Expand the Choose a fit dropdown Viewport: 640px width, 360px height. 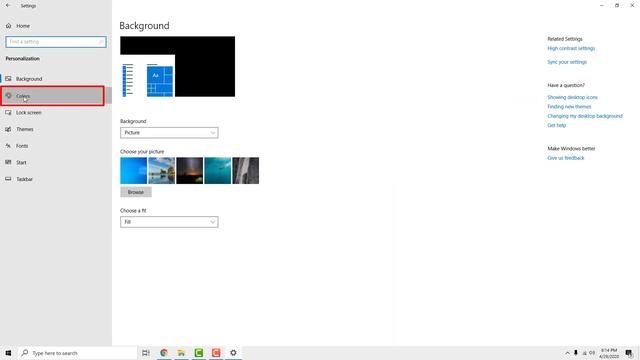(x=169, y=222)
